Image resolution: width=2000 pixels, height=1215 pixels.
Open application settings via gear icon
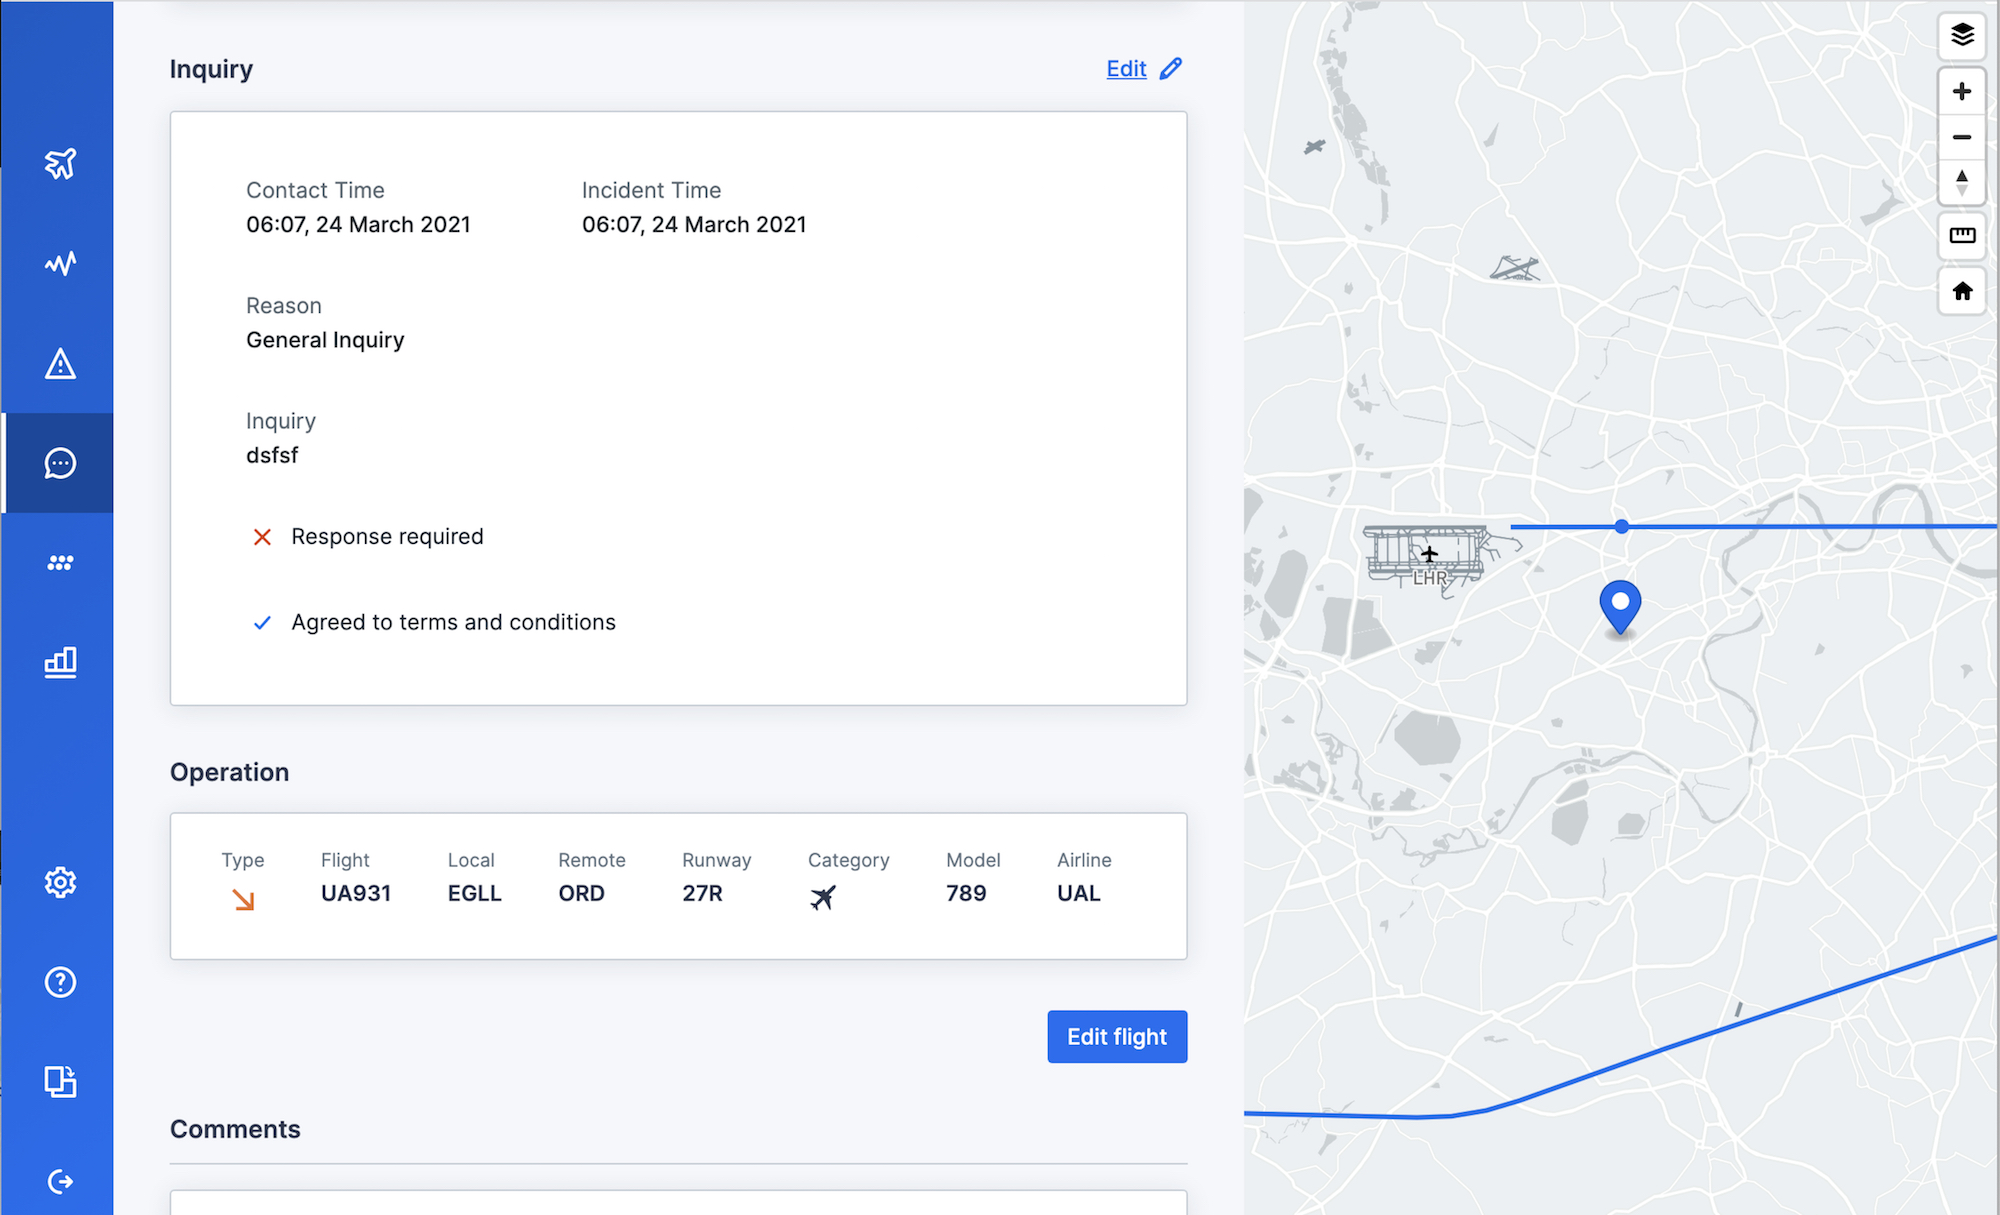[60, 882]
